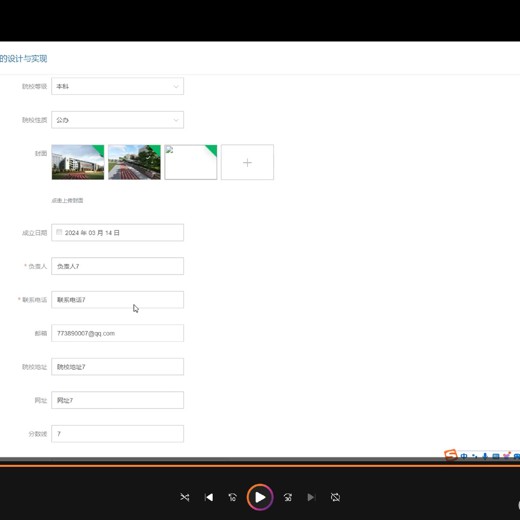Image resolution: width=520 pixels, height=520 pixels.
Task: Click the 联系电话7 input field
Action: (117, 300)
